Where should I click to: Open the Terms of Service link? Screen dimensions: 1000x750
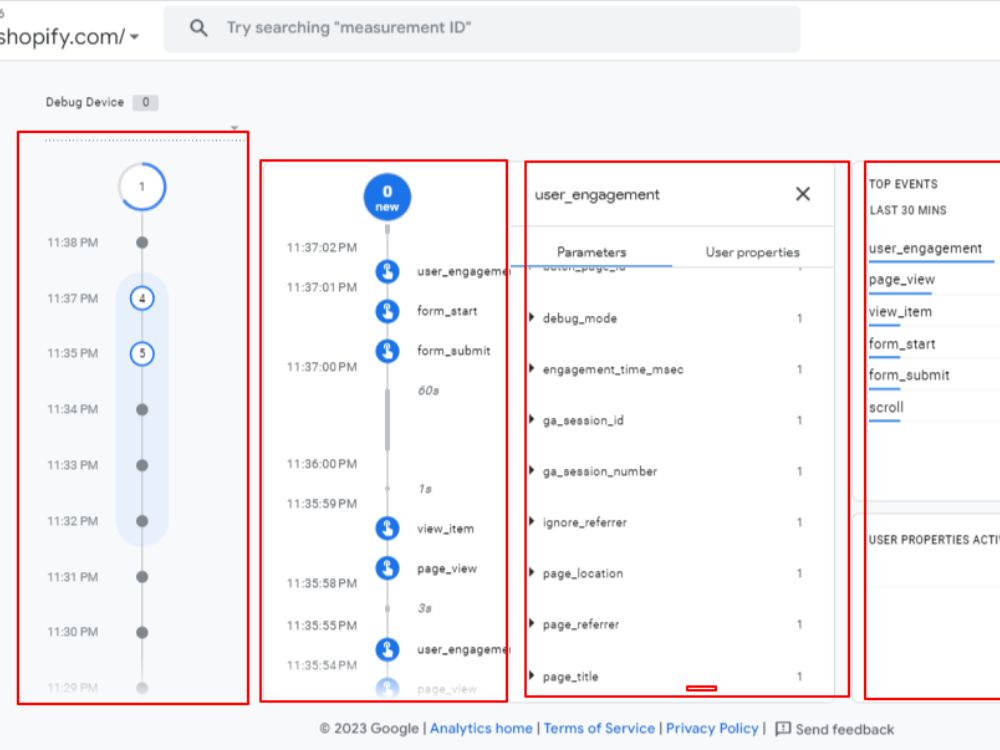point(599,728)
